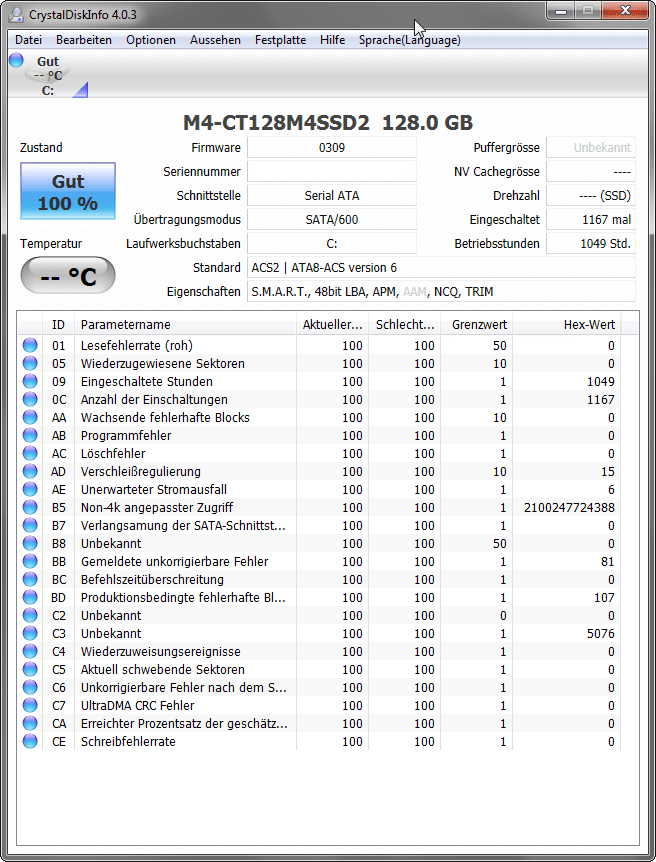The height and width of the screenshot is (862, 656).
Task: Select the Verschleißregulierung parameter name
Action: [x=141, y=472]
